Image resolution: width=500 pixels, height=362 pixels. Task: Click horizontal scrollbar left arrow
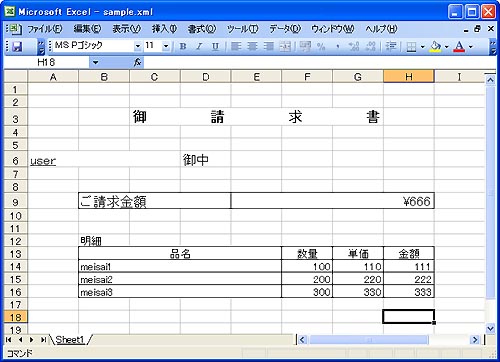(302, 340)
